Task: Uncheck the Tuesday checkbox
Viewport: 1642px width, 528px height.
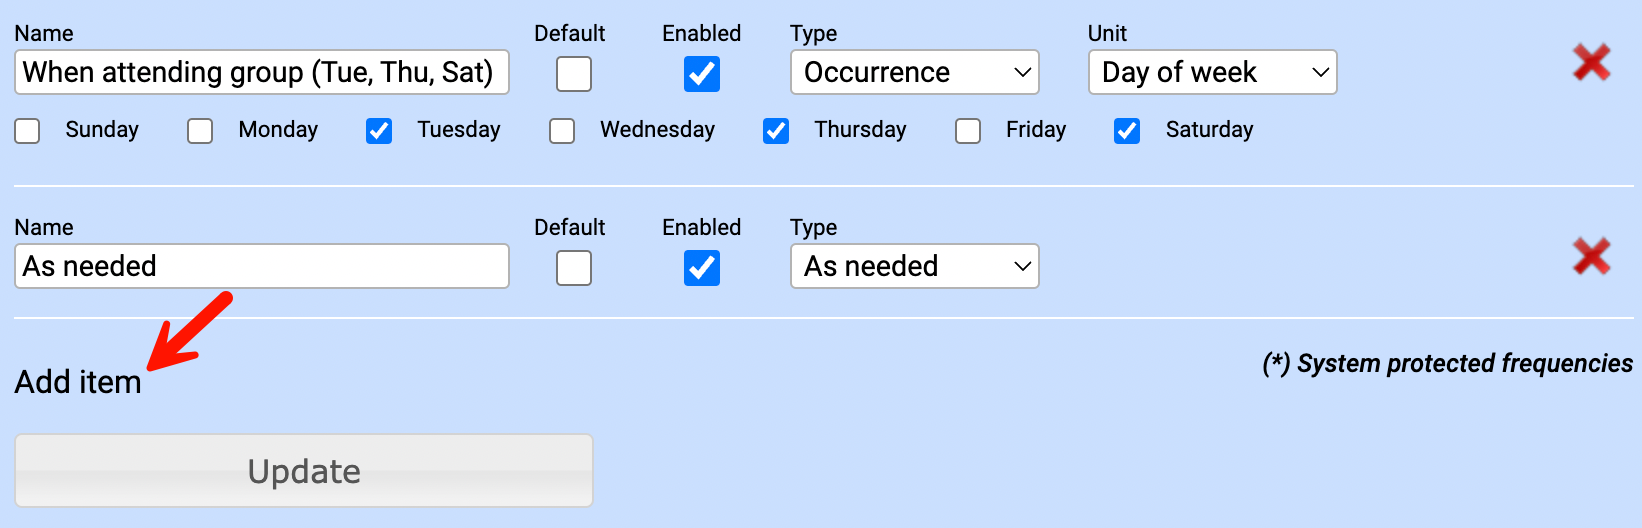Action: [379, 131]
